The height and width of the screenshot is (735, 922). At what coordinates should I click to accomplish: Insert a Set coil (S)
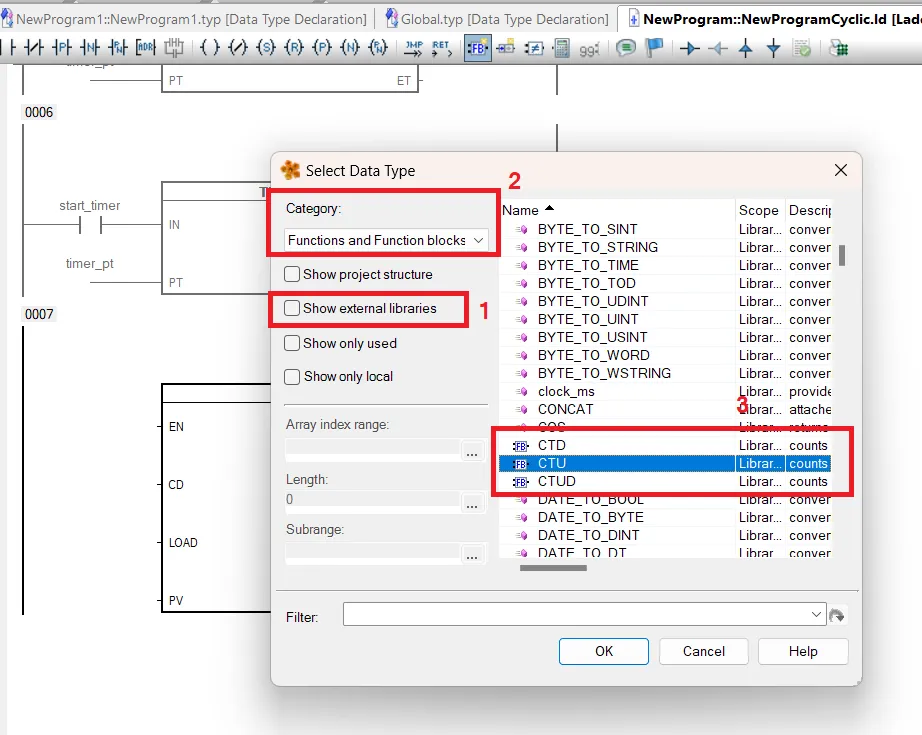(x=266, y=48)
